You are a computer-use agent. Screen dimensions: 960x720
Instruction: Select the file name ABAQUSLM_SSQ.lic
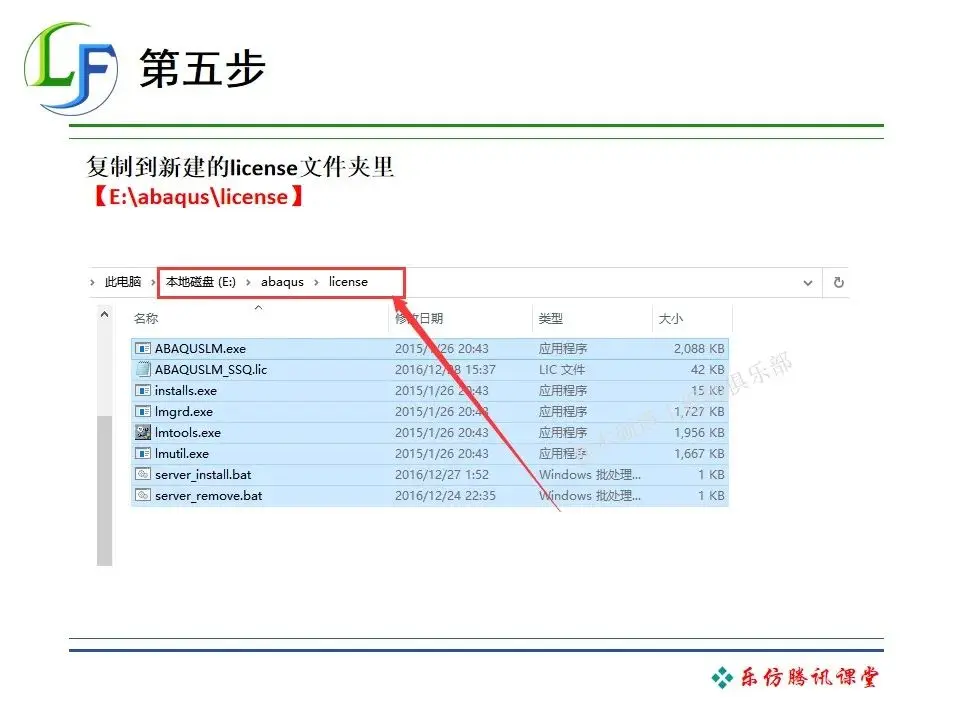pyautogui.click(x=211, y=369)
